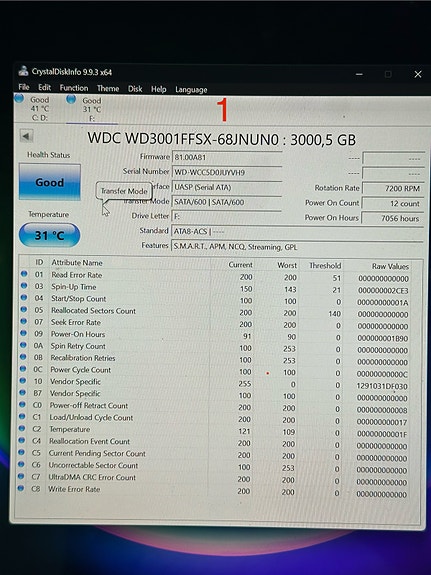Screen dimensions: 431x575
Task: Click status dot for Start/Stop Count
Action: coord(24,297)
